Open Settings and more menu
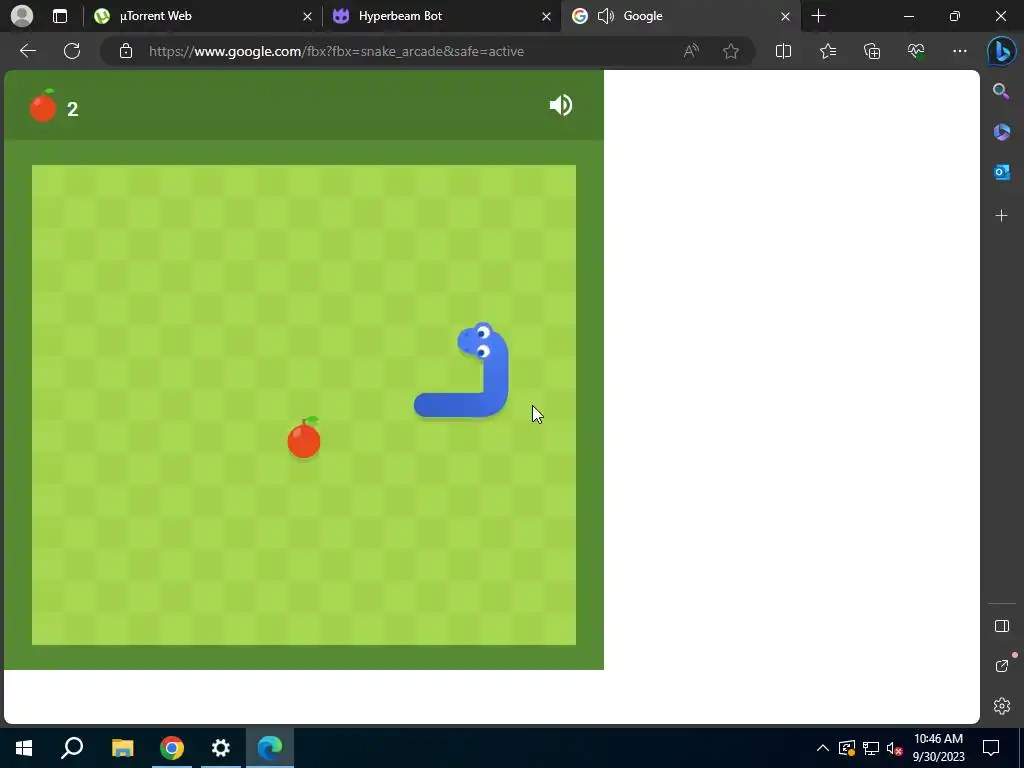The width and height of the screenshot is (1024, 768). pyautogui.click(x=959, y=51)
